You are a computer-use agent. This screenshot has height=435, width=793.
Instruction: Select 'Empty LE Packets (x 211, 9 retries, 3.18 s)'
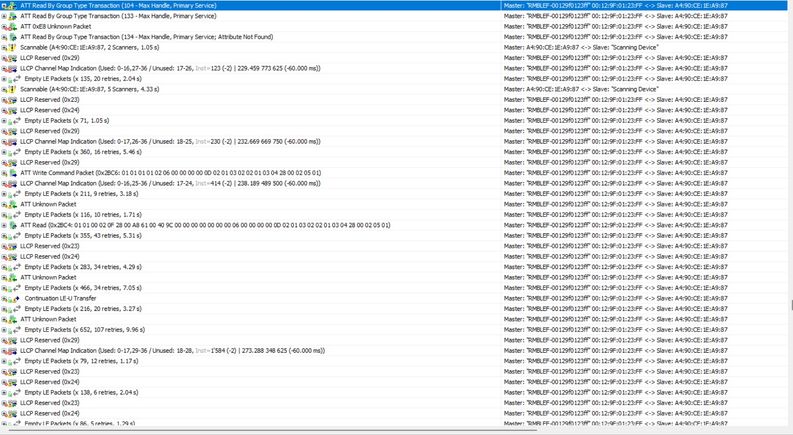click(x=81, y=194)
